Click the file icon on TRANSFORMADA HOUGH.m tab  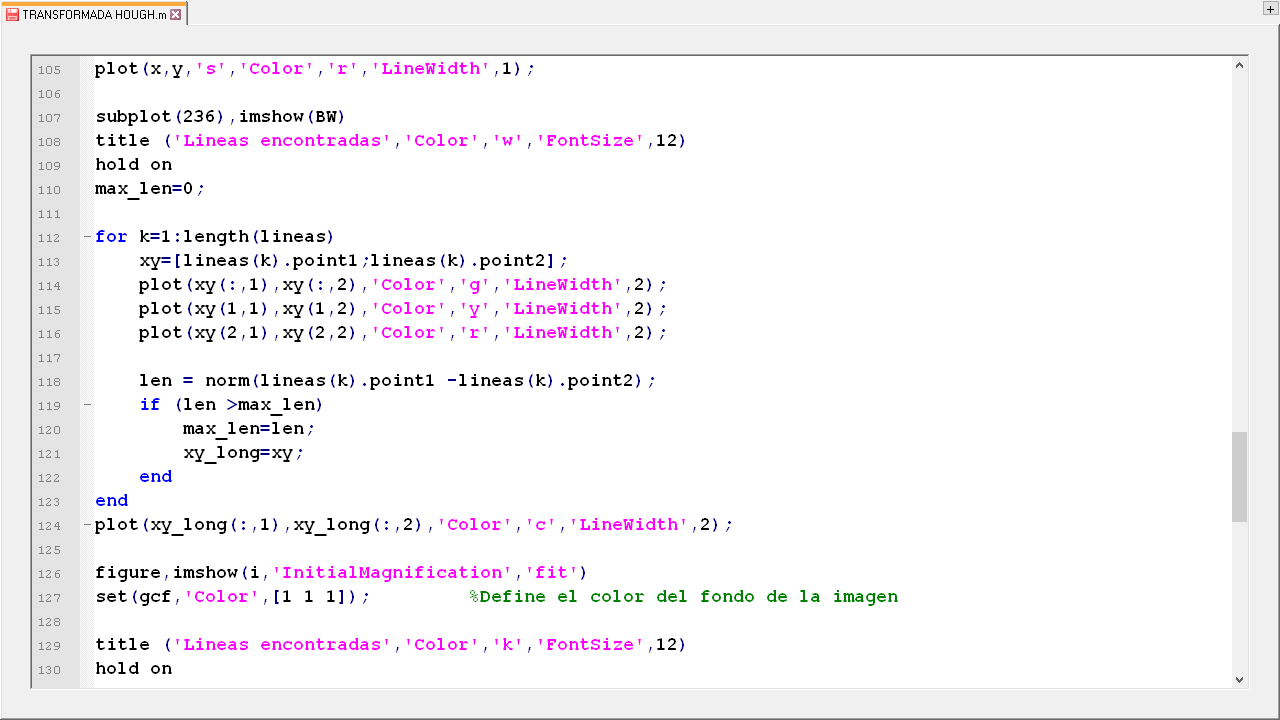coord(13,15)
